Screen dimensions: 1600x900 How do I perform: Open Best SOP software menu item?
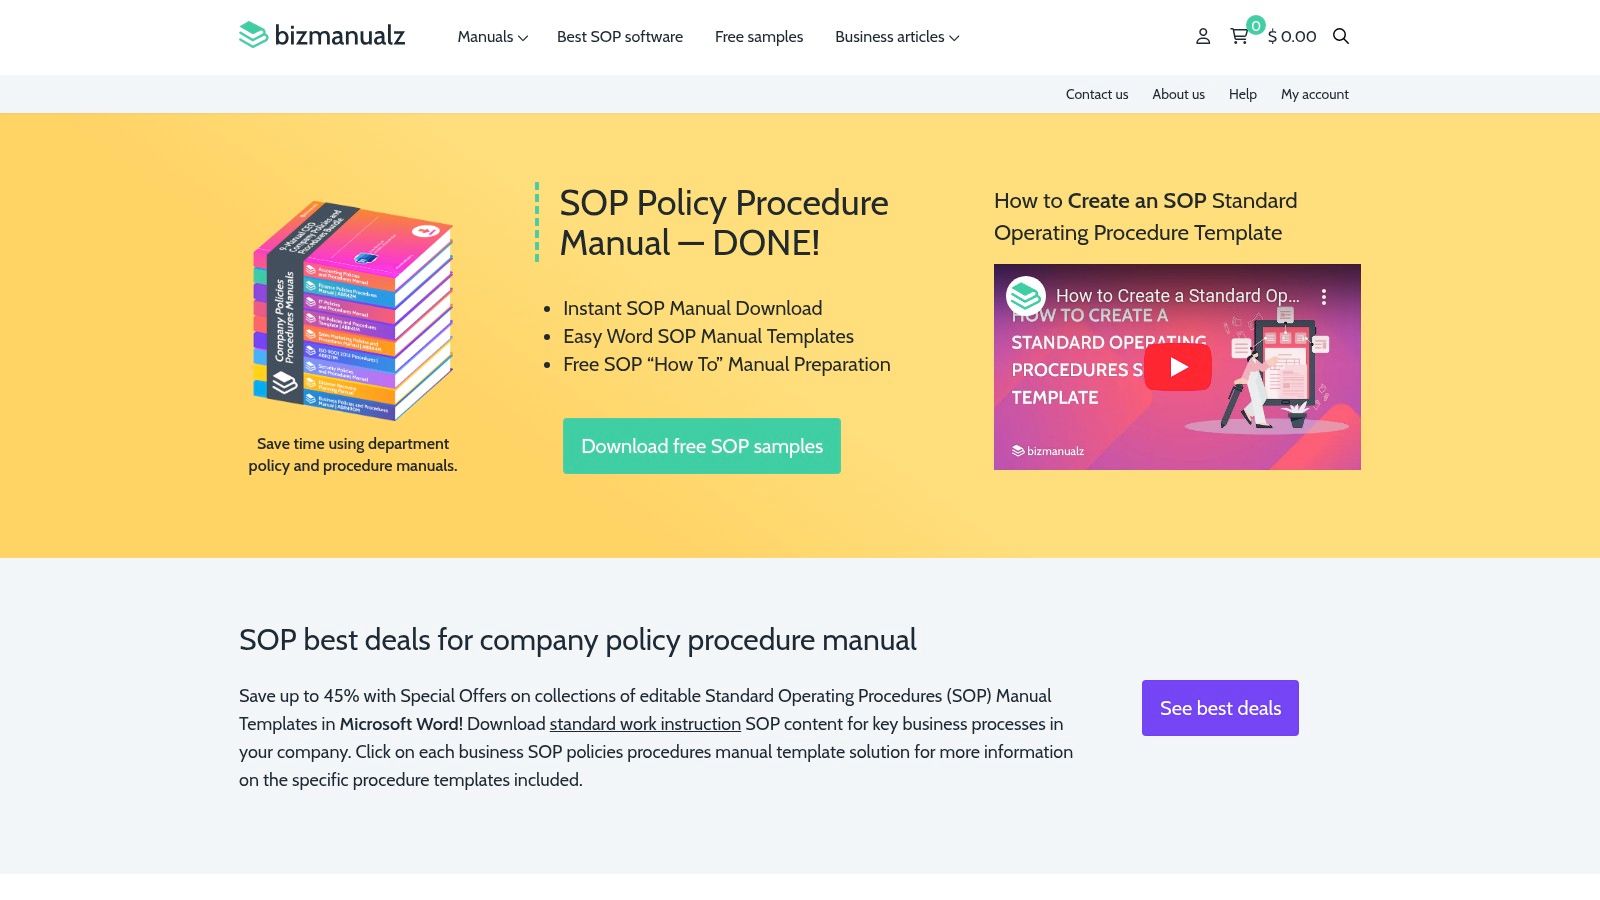pyautogui.click(x=620, y=37)
